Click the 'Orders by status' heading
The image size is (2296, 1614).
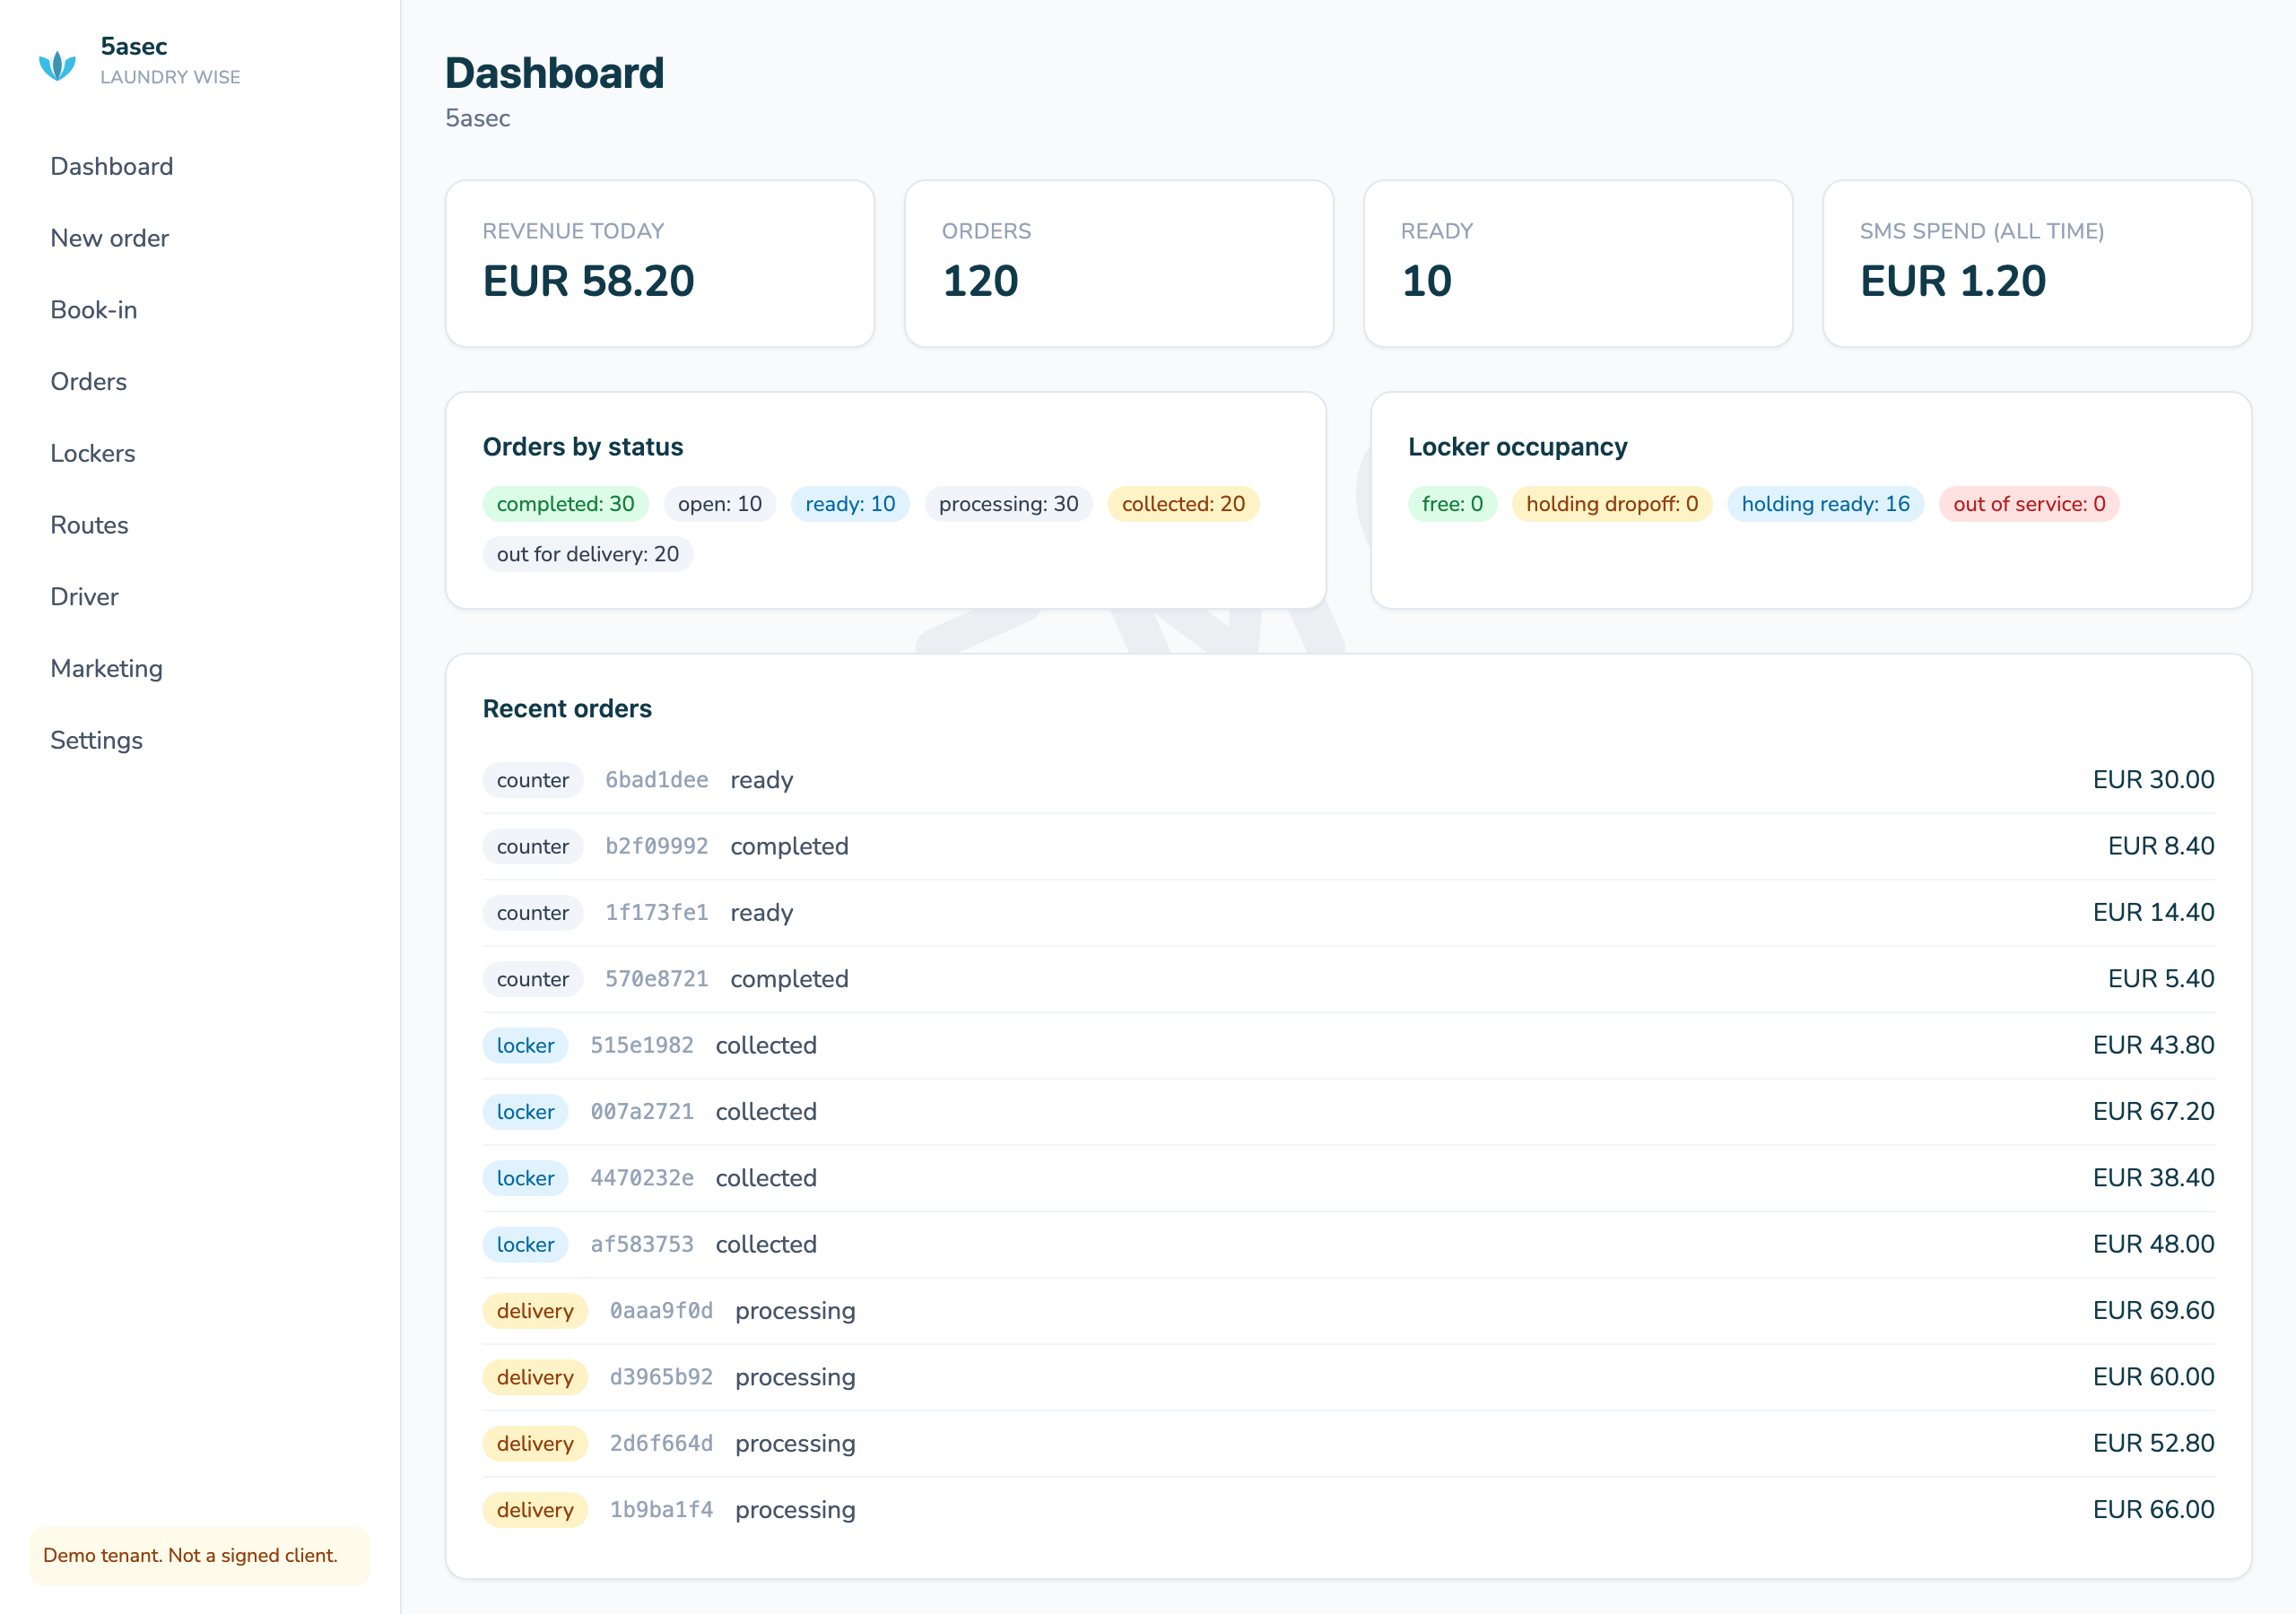coord(583,447)
